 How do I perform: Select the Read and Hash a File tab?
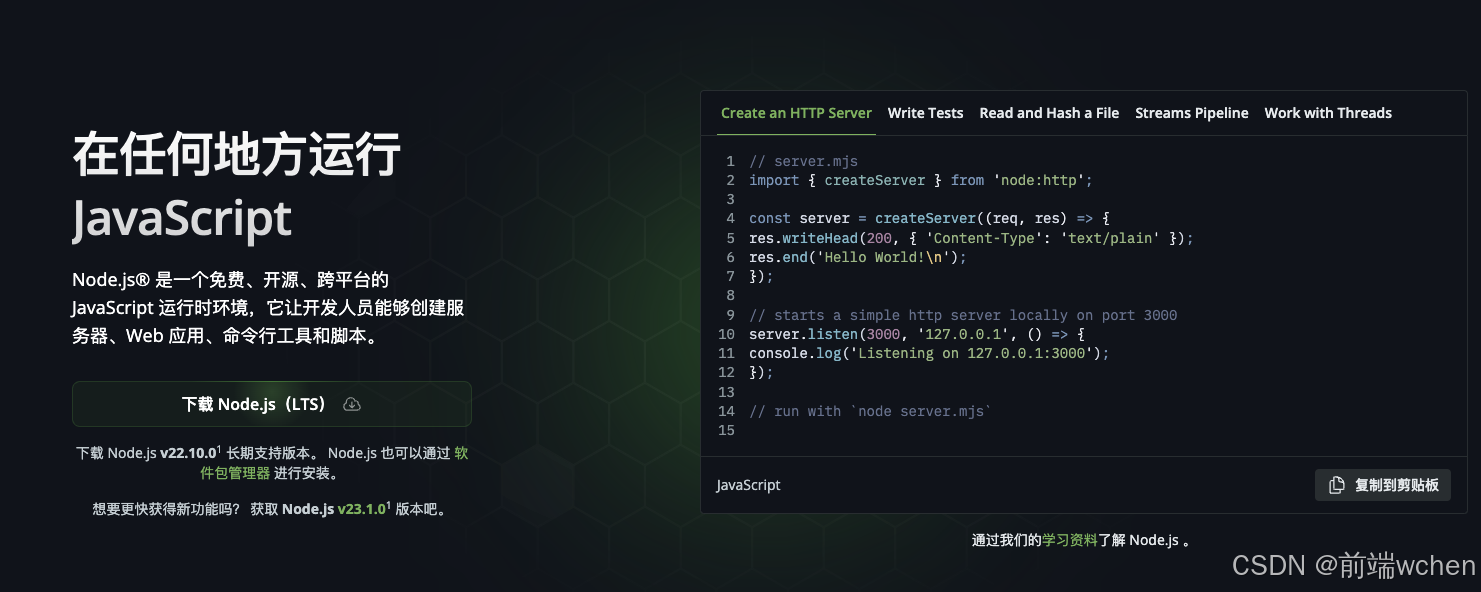tap(1049, 113)
